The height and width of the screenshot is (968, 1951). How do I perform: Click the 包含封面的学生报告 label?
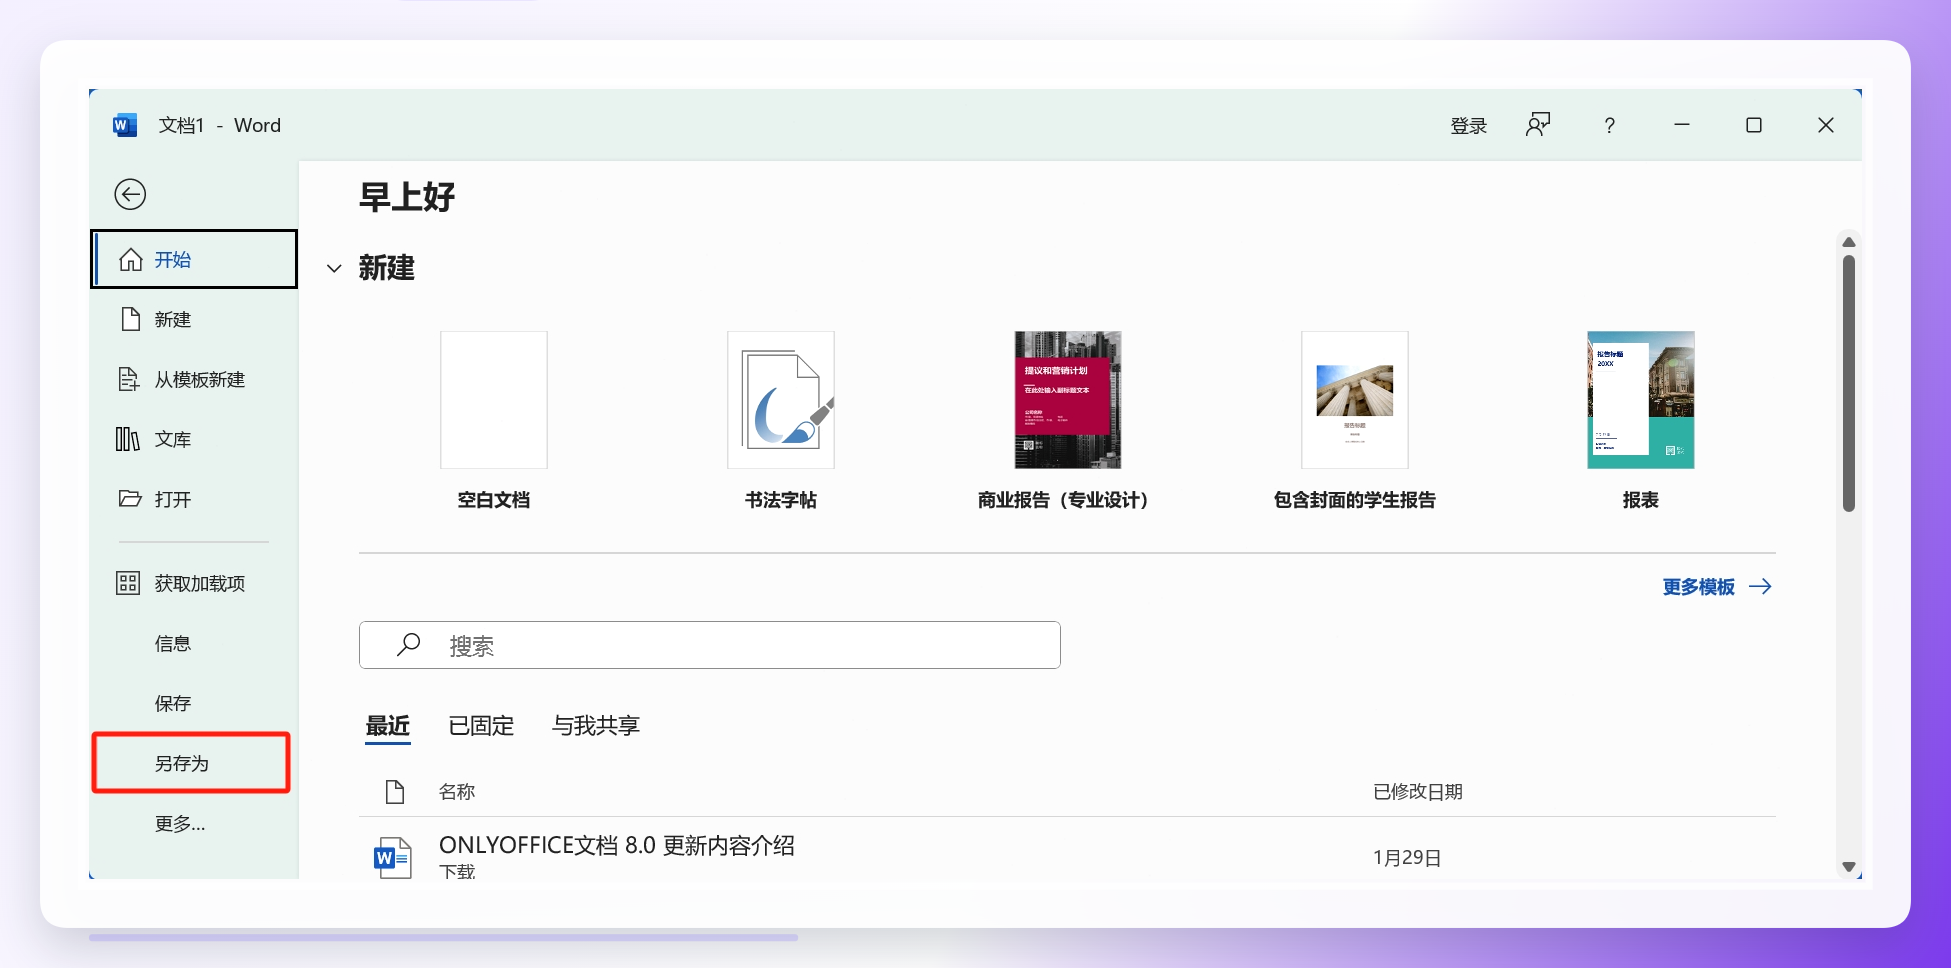pos(1355,500)
